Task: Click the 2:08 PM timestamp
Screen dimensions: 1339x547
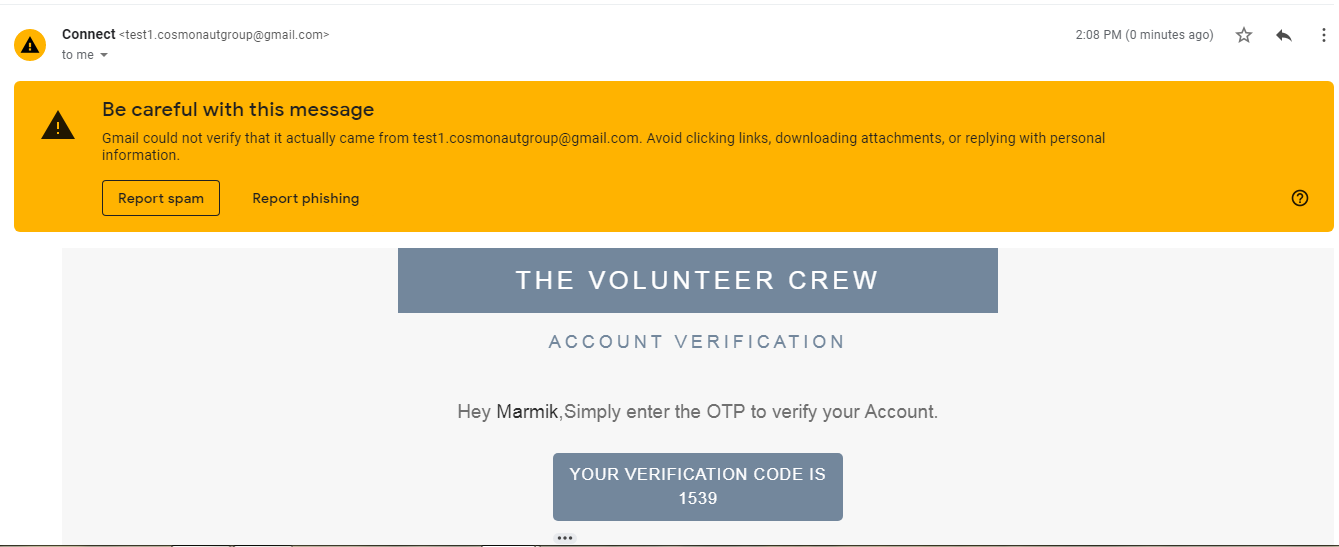Action: pyautogui.click(x=1144, y=35)
